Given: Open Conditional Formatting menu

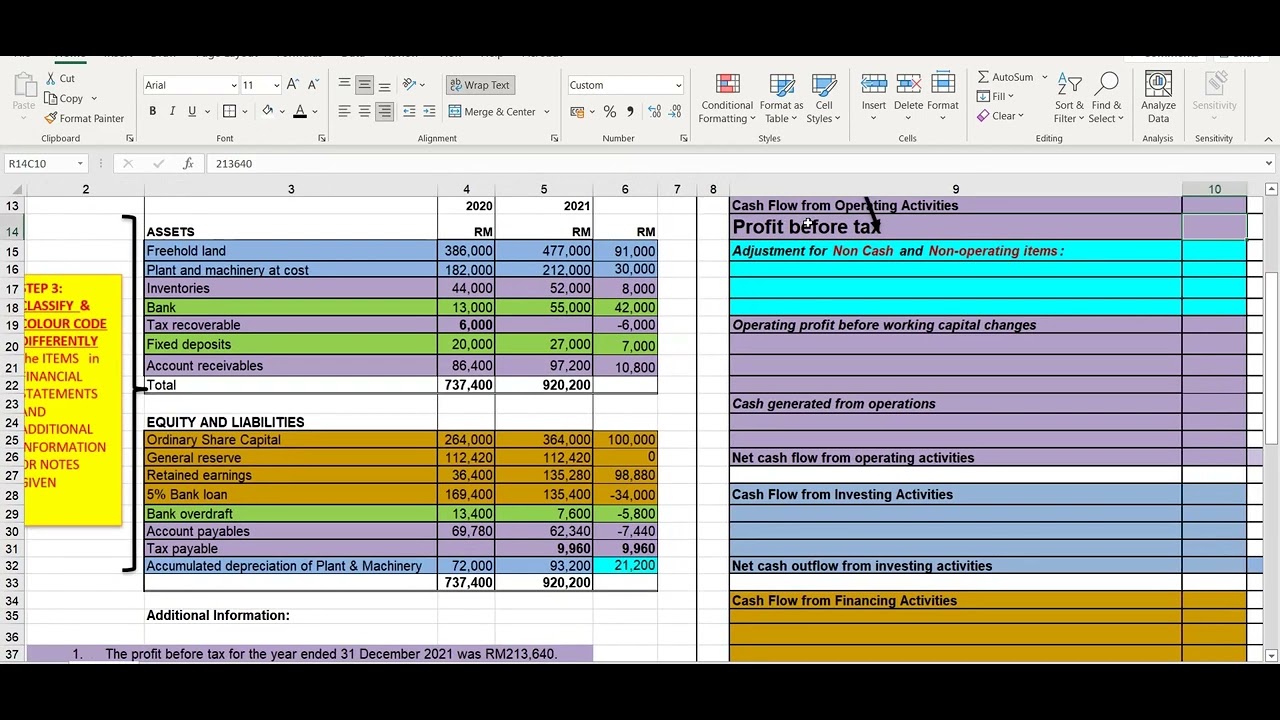Looking at the screenshot, I should pos(727,98).
